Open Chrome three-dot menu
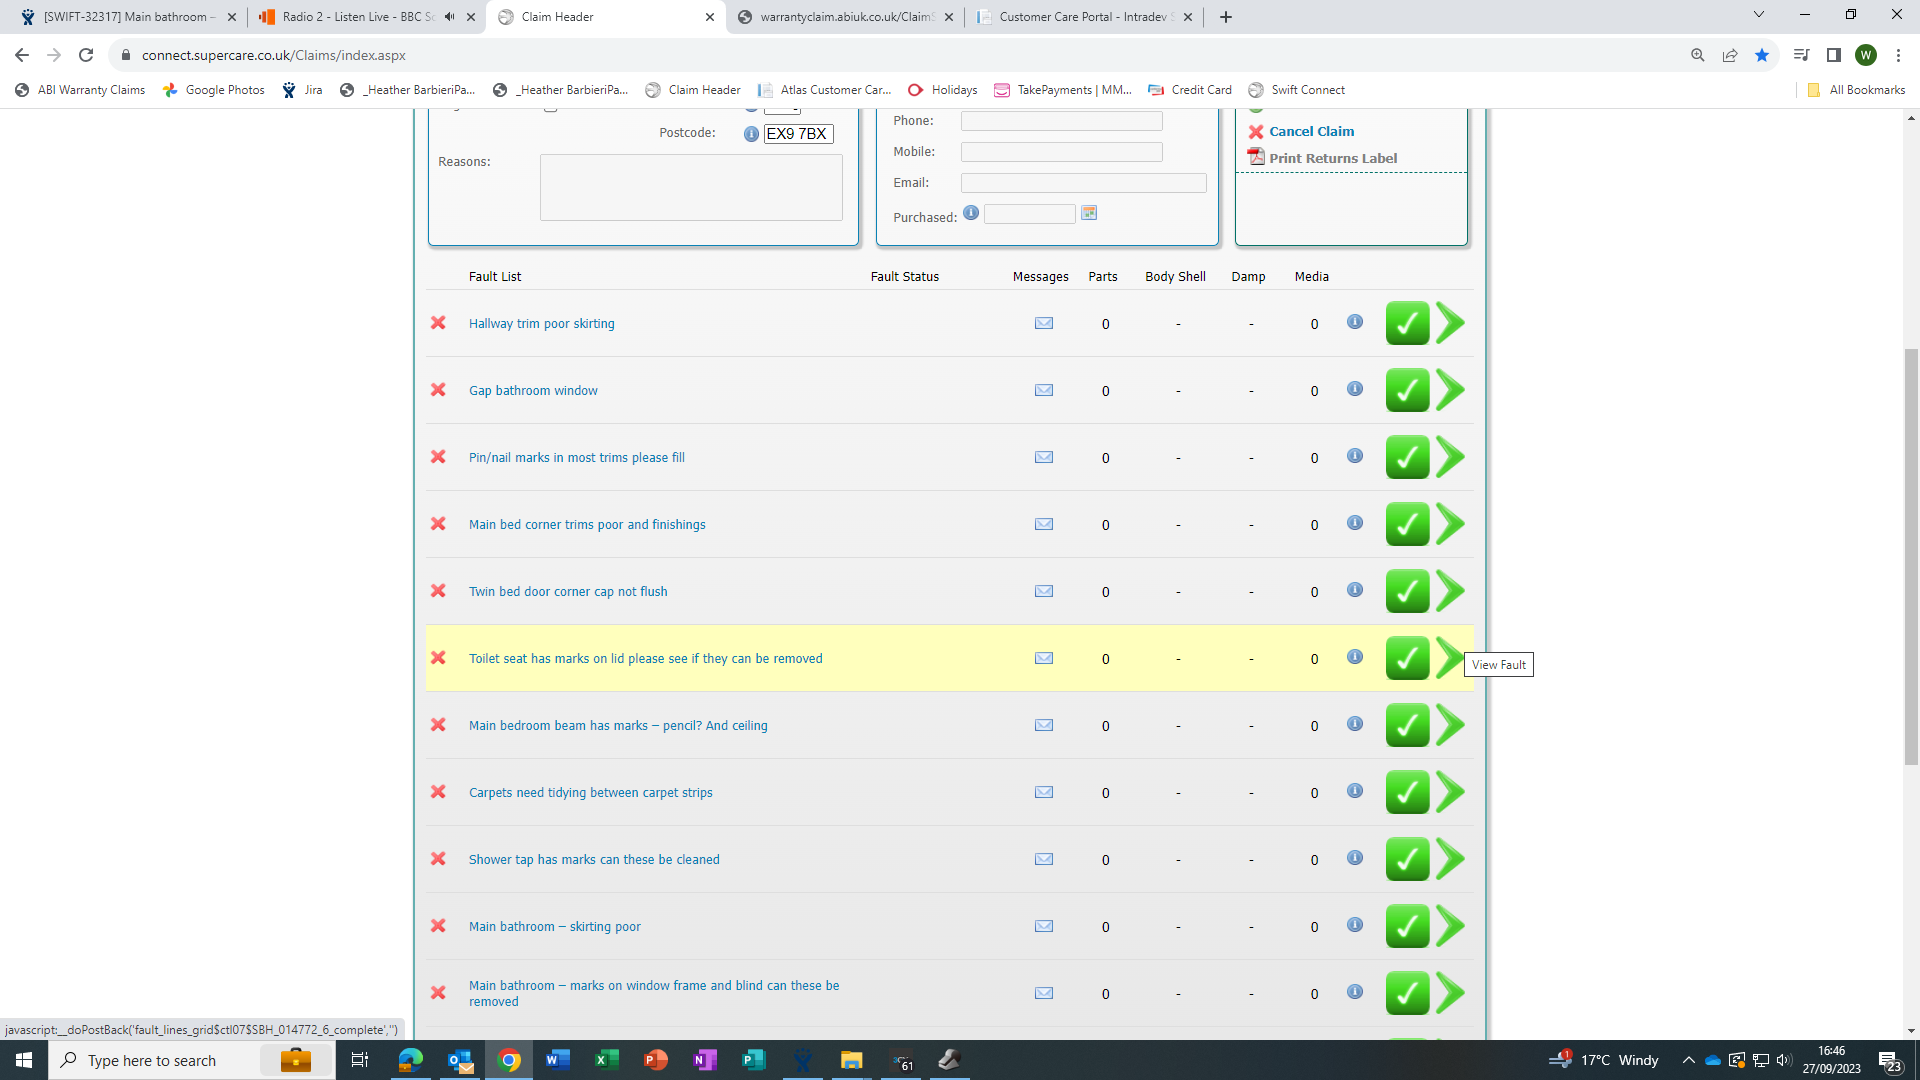Viewport: 1920px width, 1080px height. (1898, 55)
